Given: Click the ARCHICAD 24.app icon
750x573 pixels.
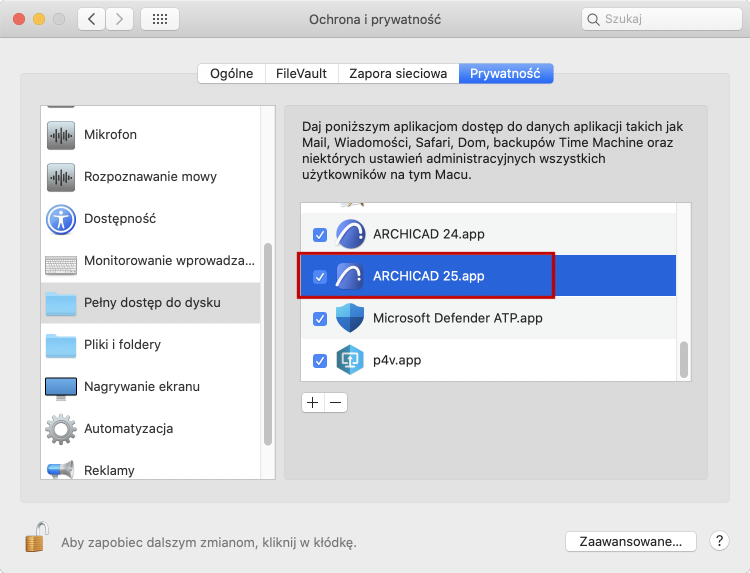Looking at the screenshot, I should tap(350, 234).
